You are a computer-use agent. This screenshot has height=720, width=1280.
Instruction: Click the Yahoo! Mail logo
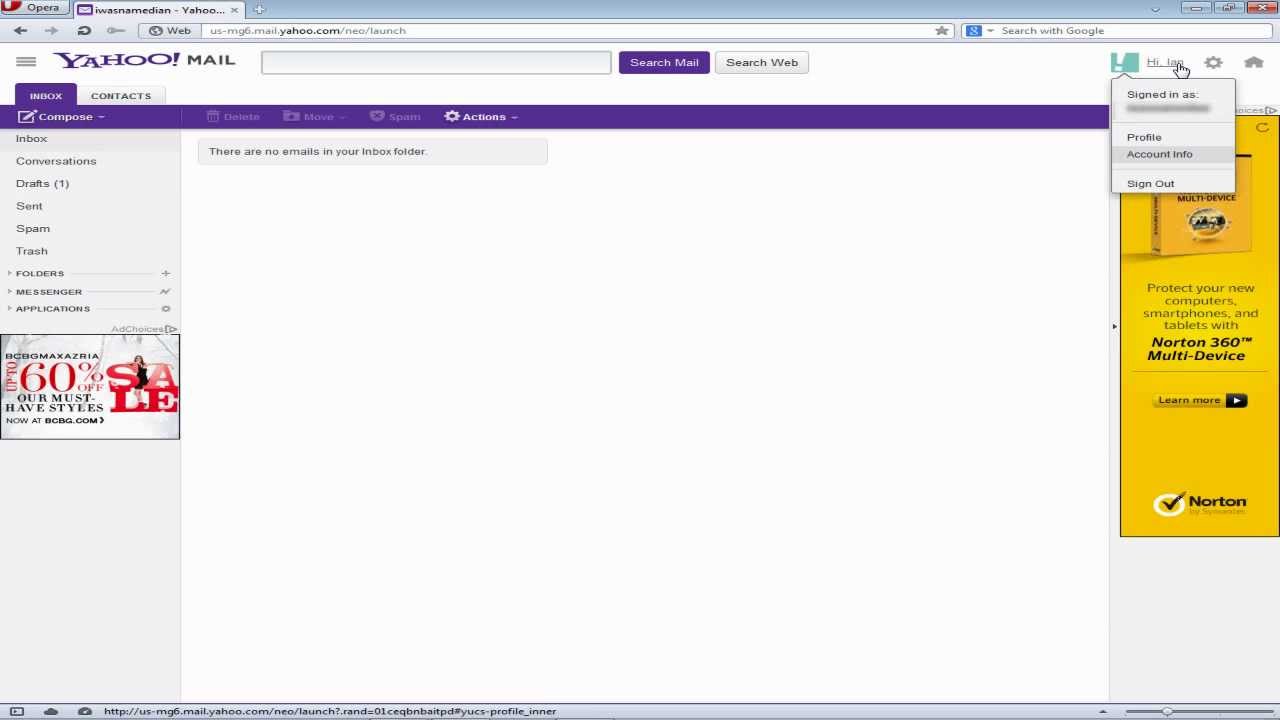point(144,60)
